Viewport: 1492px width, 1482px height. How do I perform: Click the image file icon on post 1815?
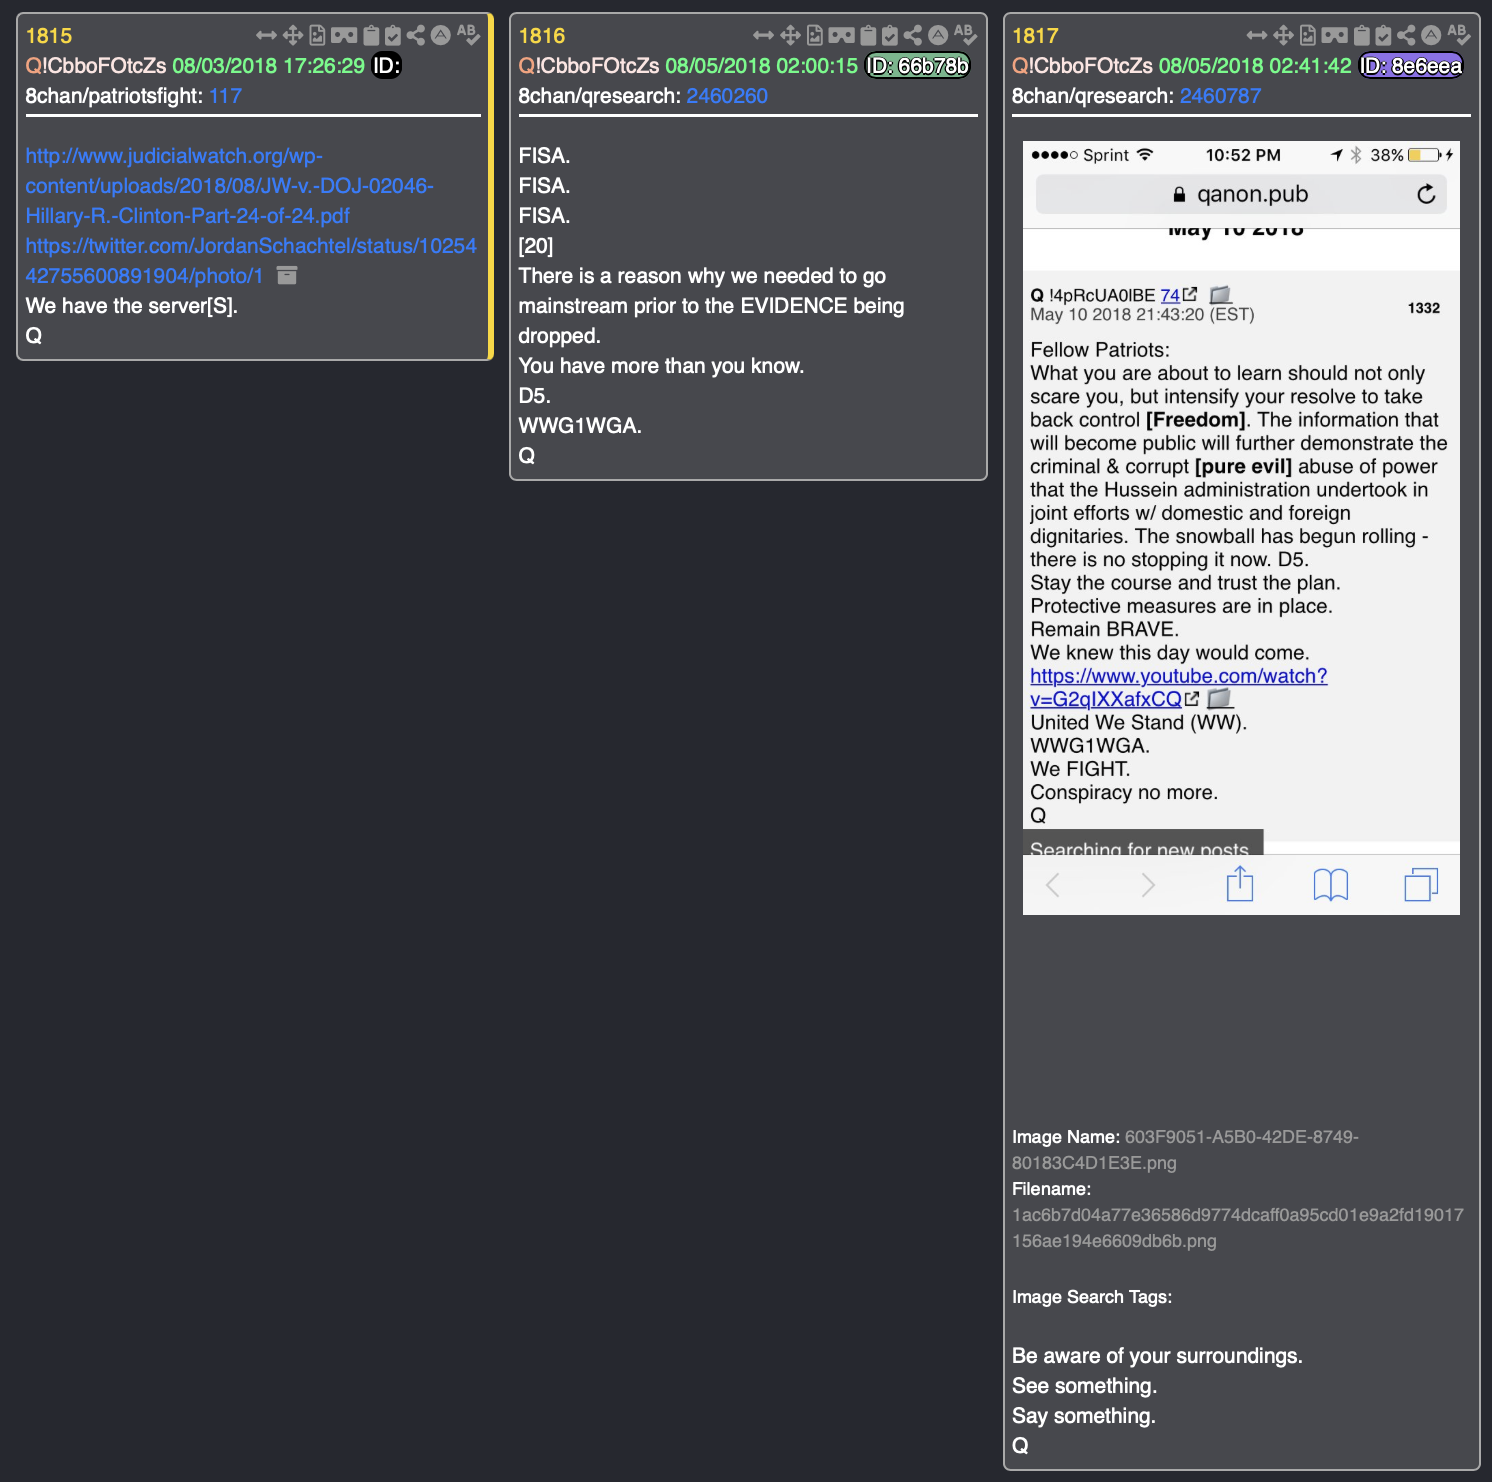[x=317, y=36]
